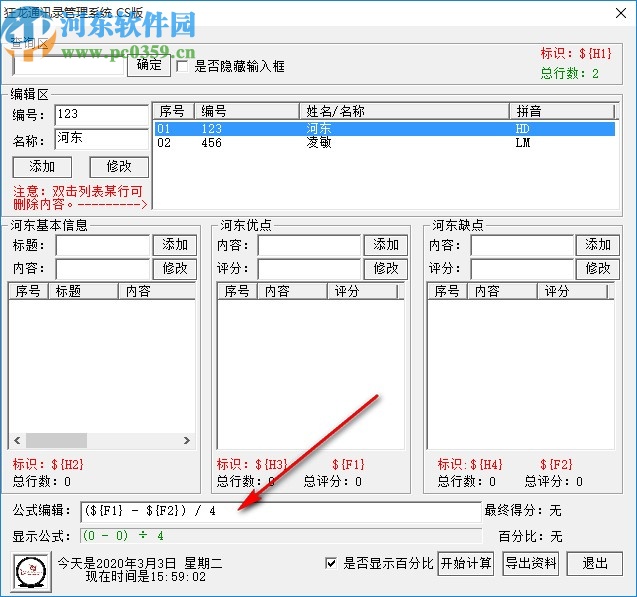Click the 内容 input in 河东缺点
This screenshot has height=597, width=637.
[522, 245]
